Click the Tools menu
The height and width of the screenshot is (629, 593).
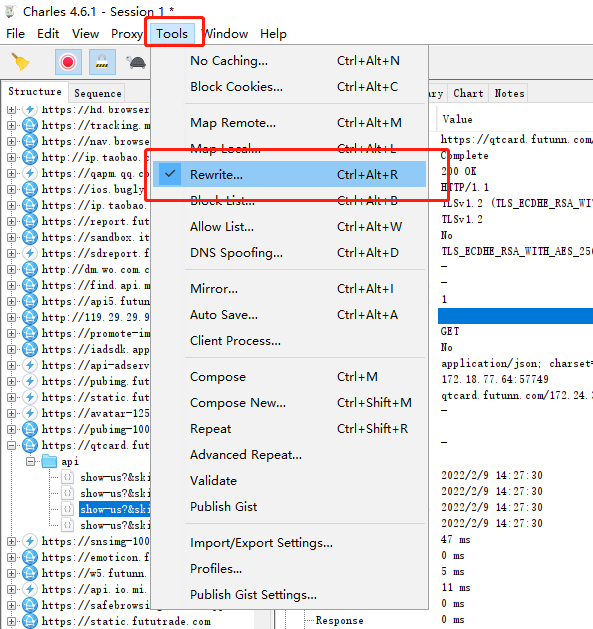click(x=172, y=34)
